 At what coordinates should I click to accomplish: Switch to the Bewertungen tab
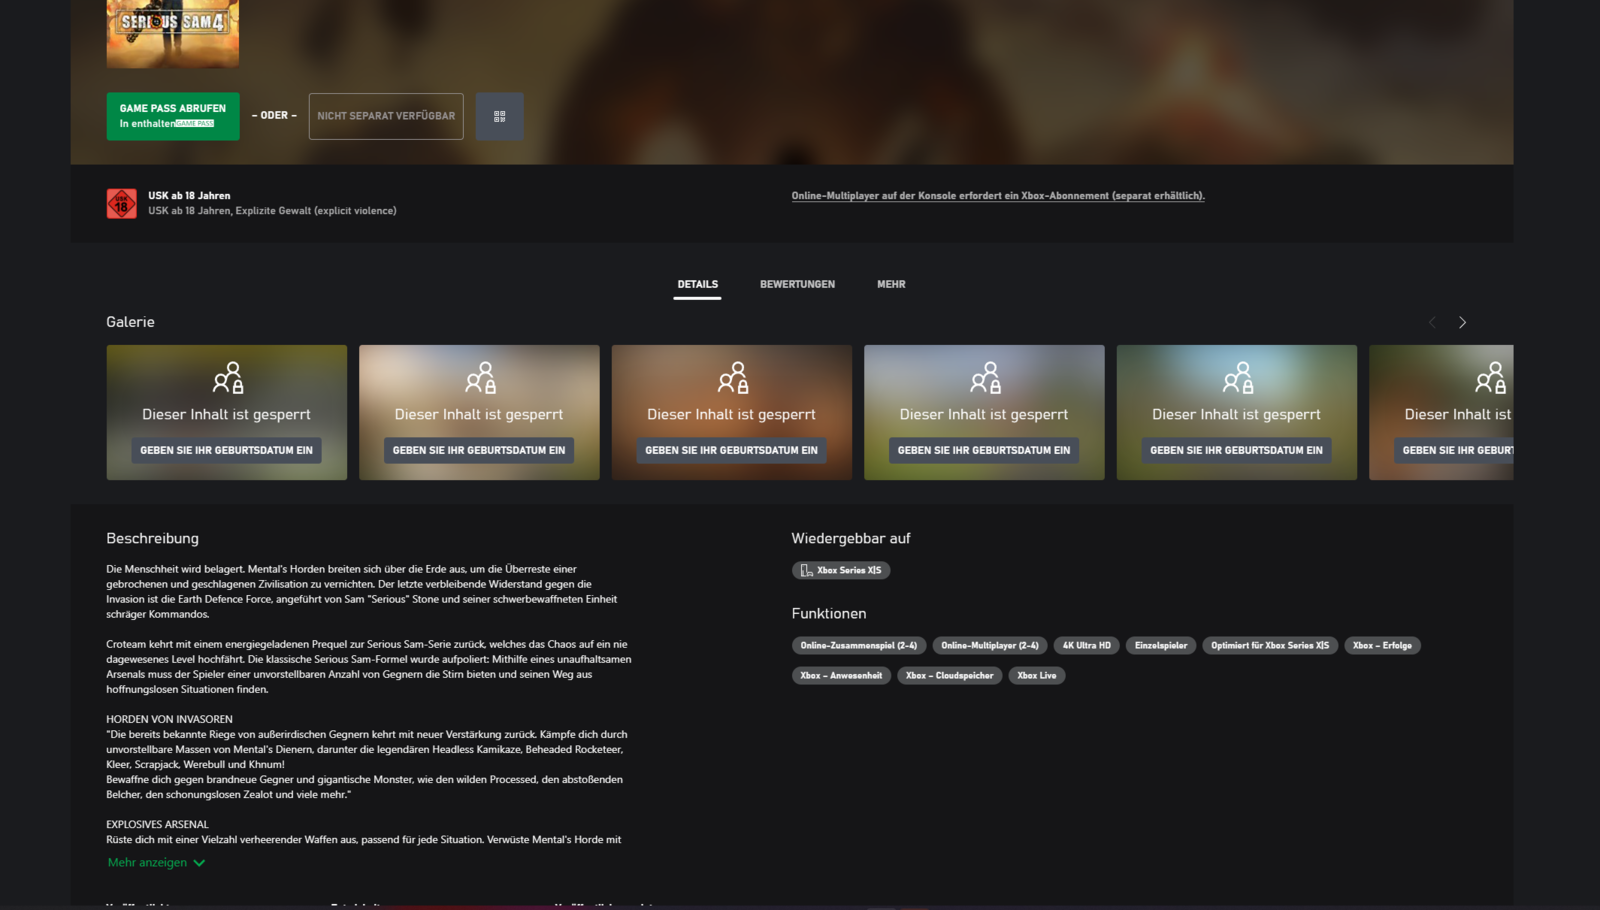coord(797,284)
